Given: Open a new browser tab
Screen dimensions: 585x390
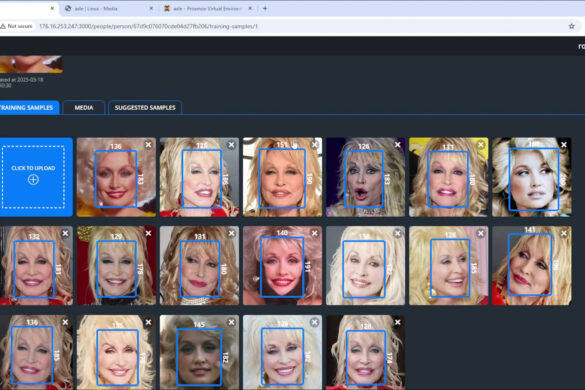Looking at the screenshot, I should tap(265, 8).
